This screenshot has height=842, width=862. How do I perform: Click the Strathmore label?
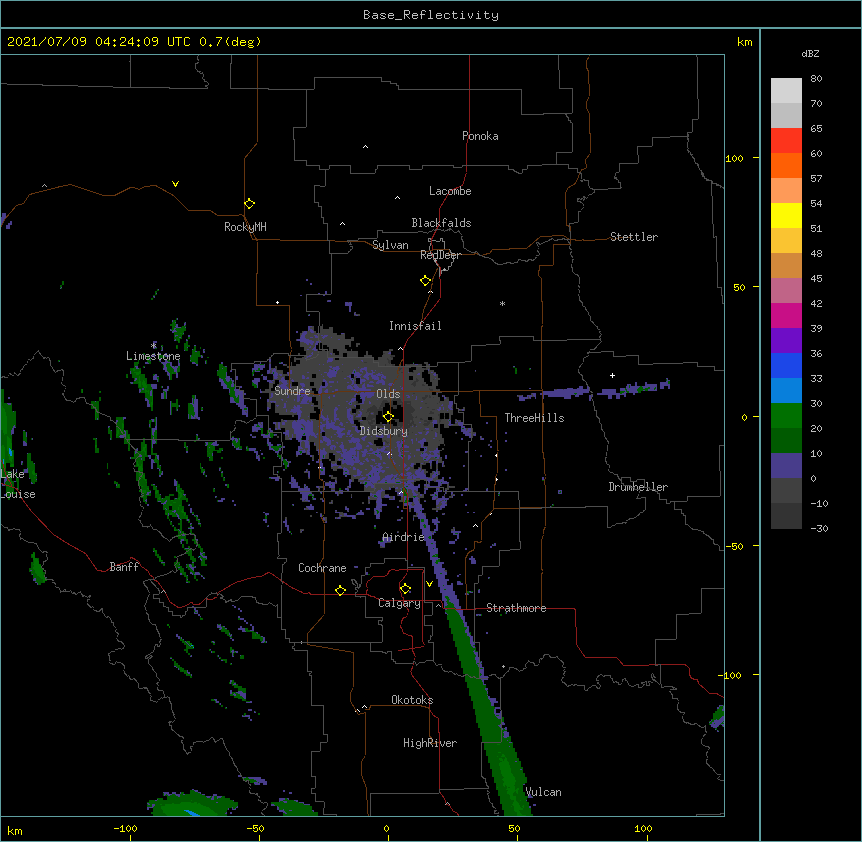point(516,608)
